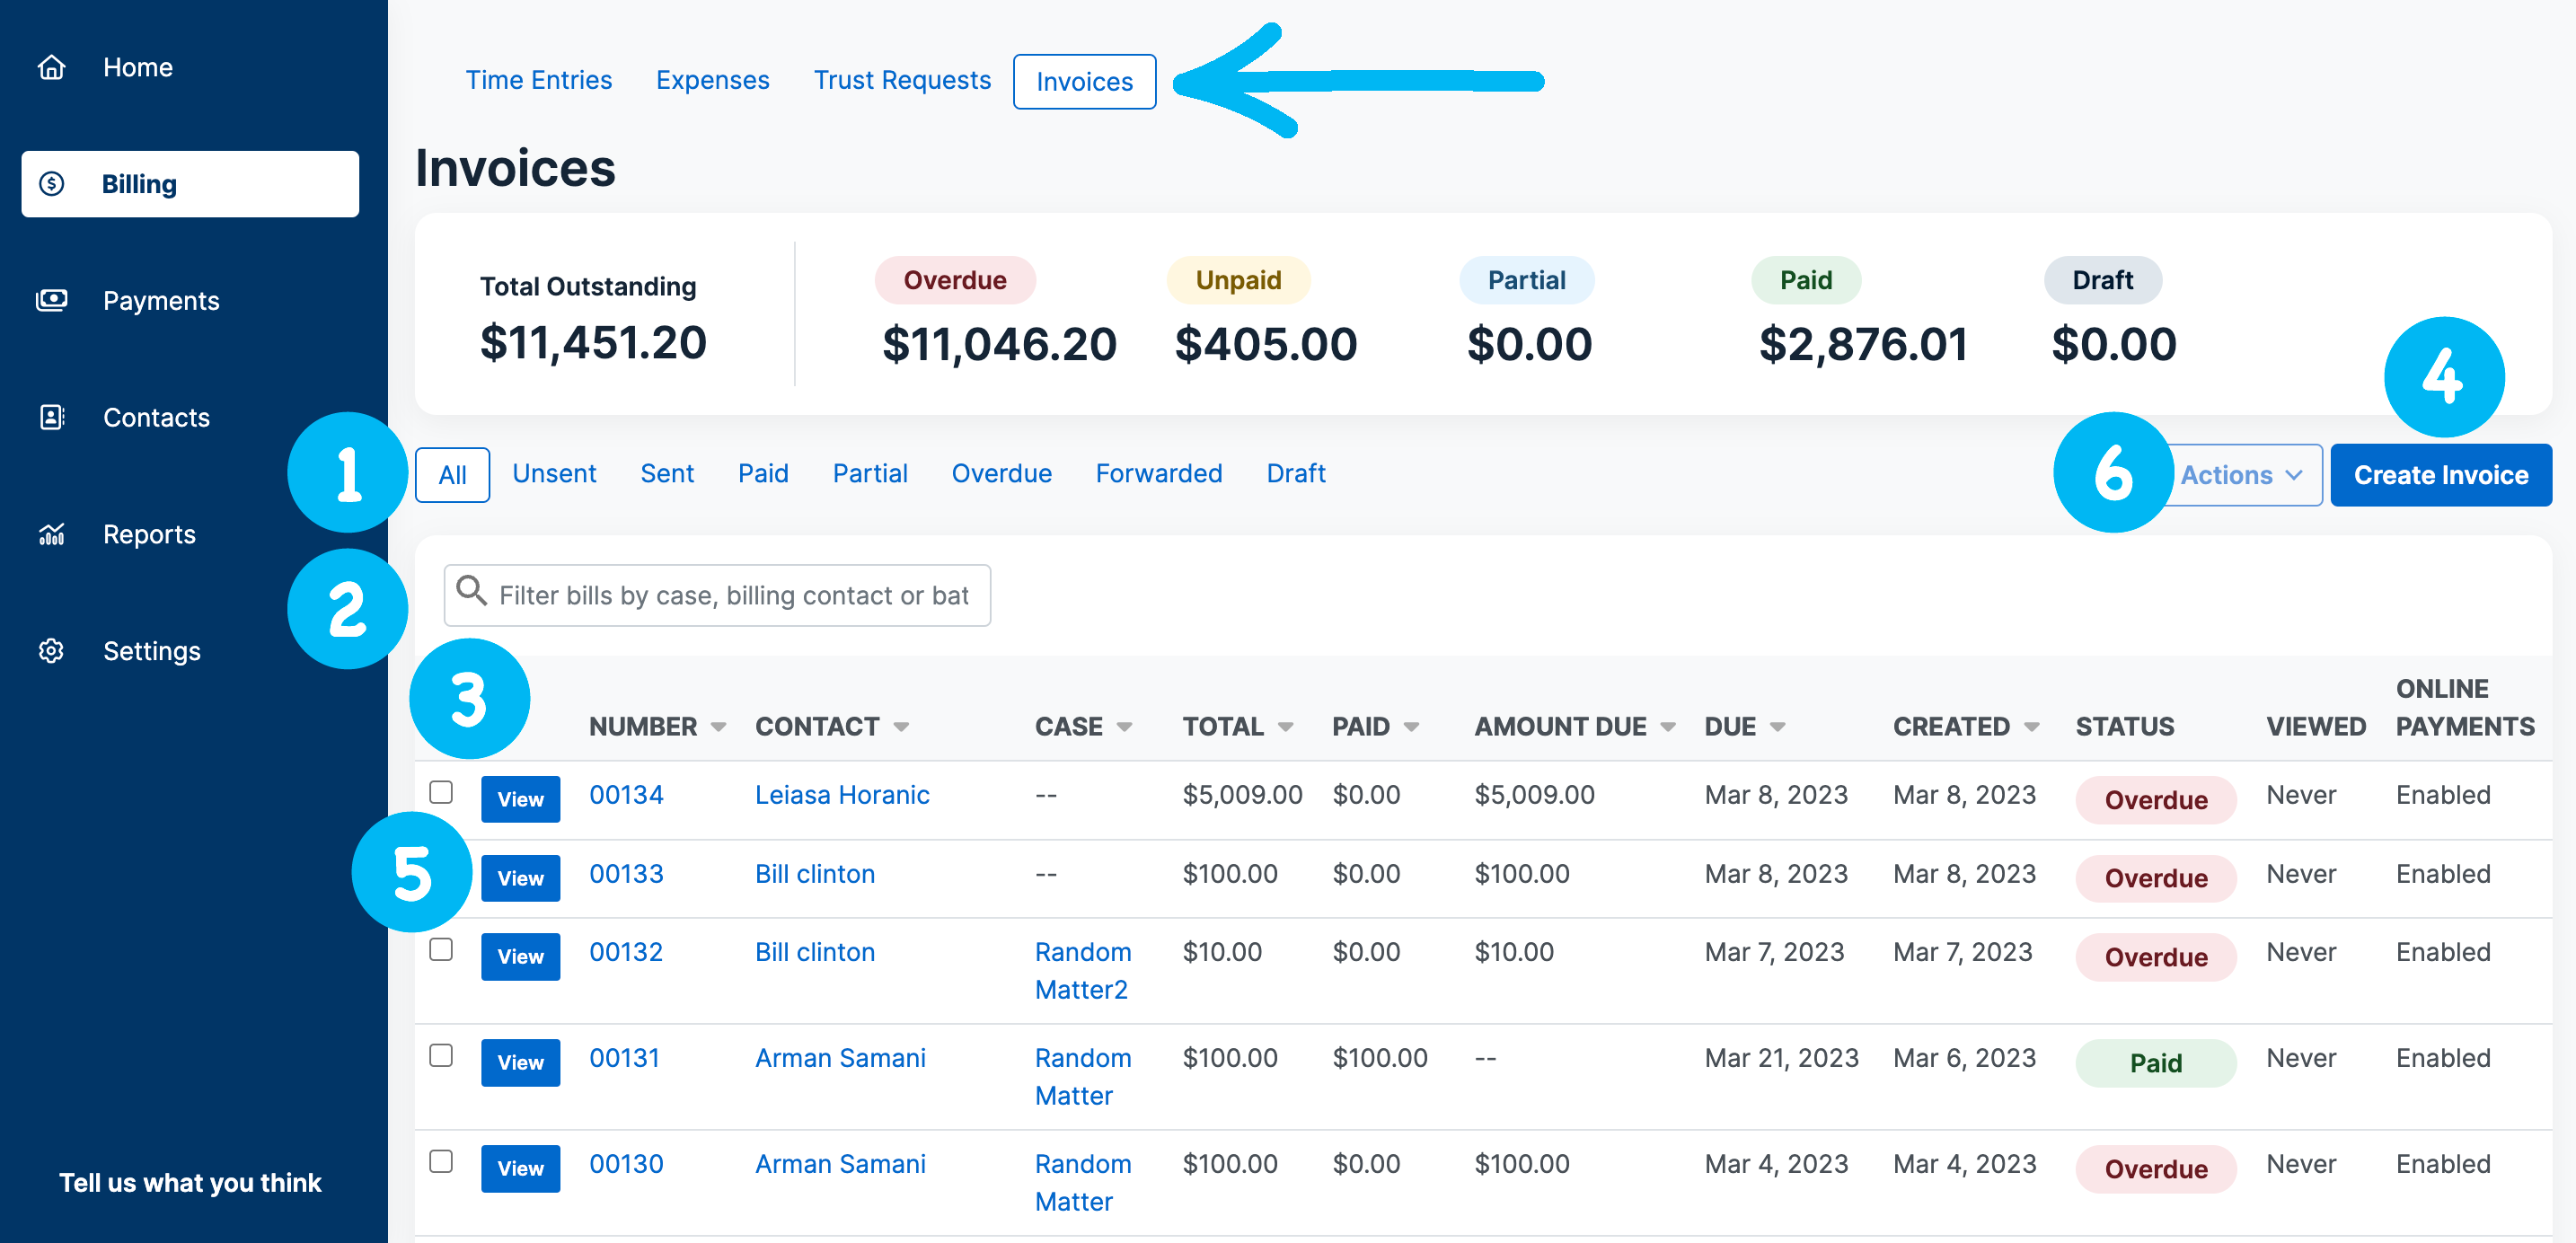Switch to the Time Entries tab

(x=539, y=80)
